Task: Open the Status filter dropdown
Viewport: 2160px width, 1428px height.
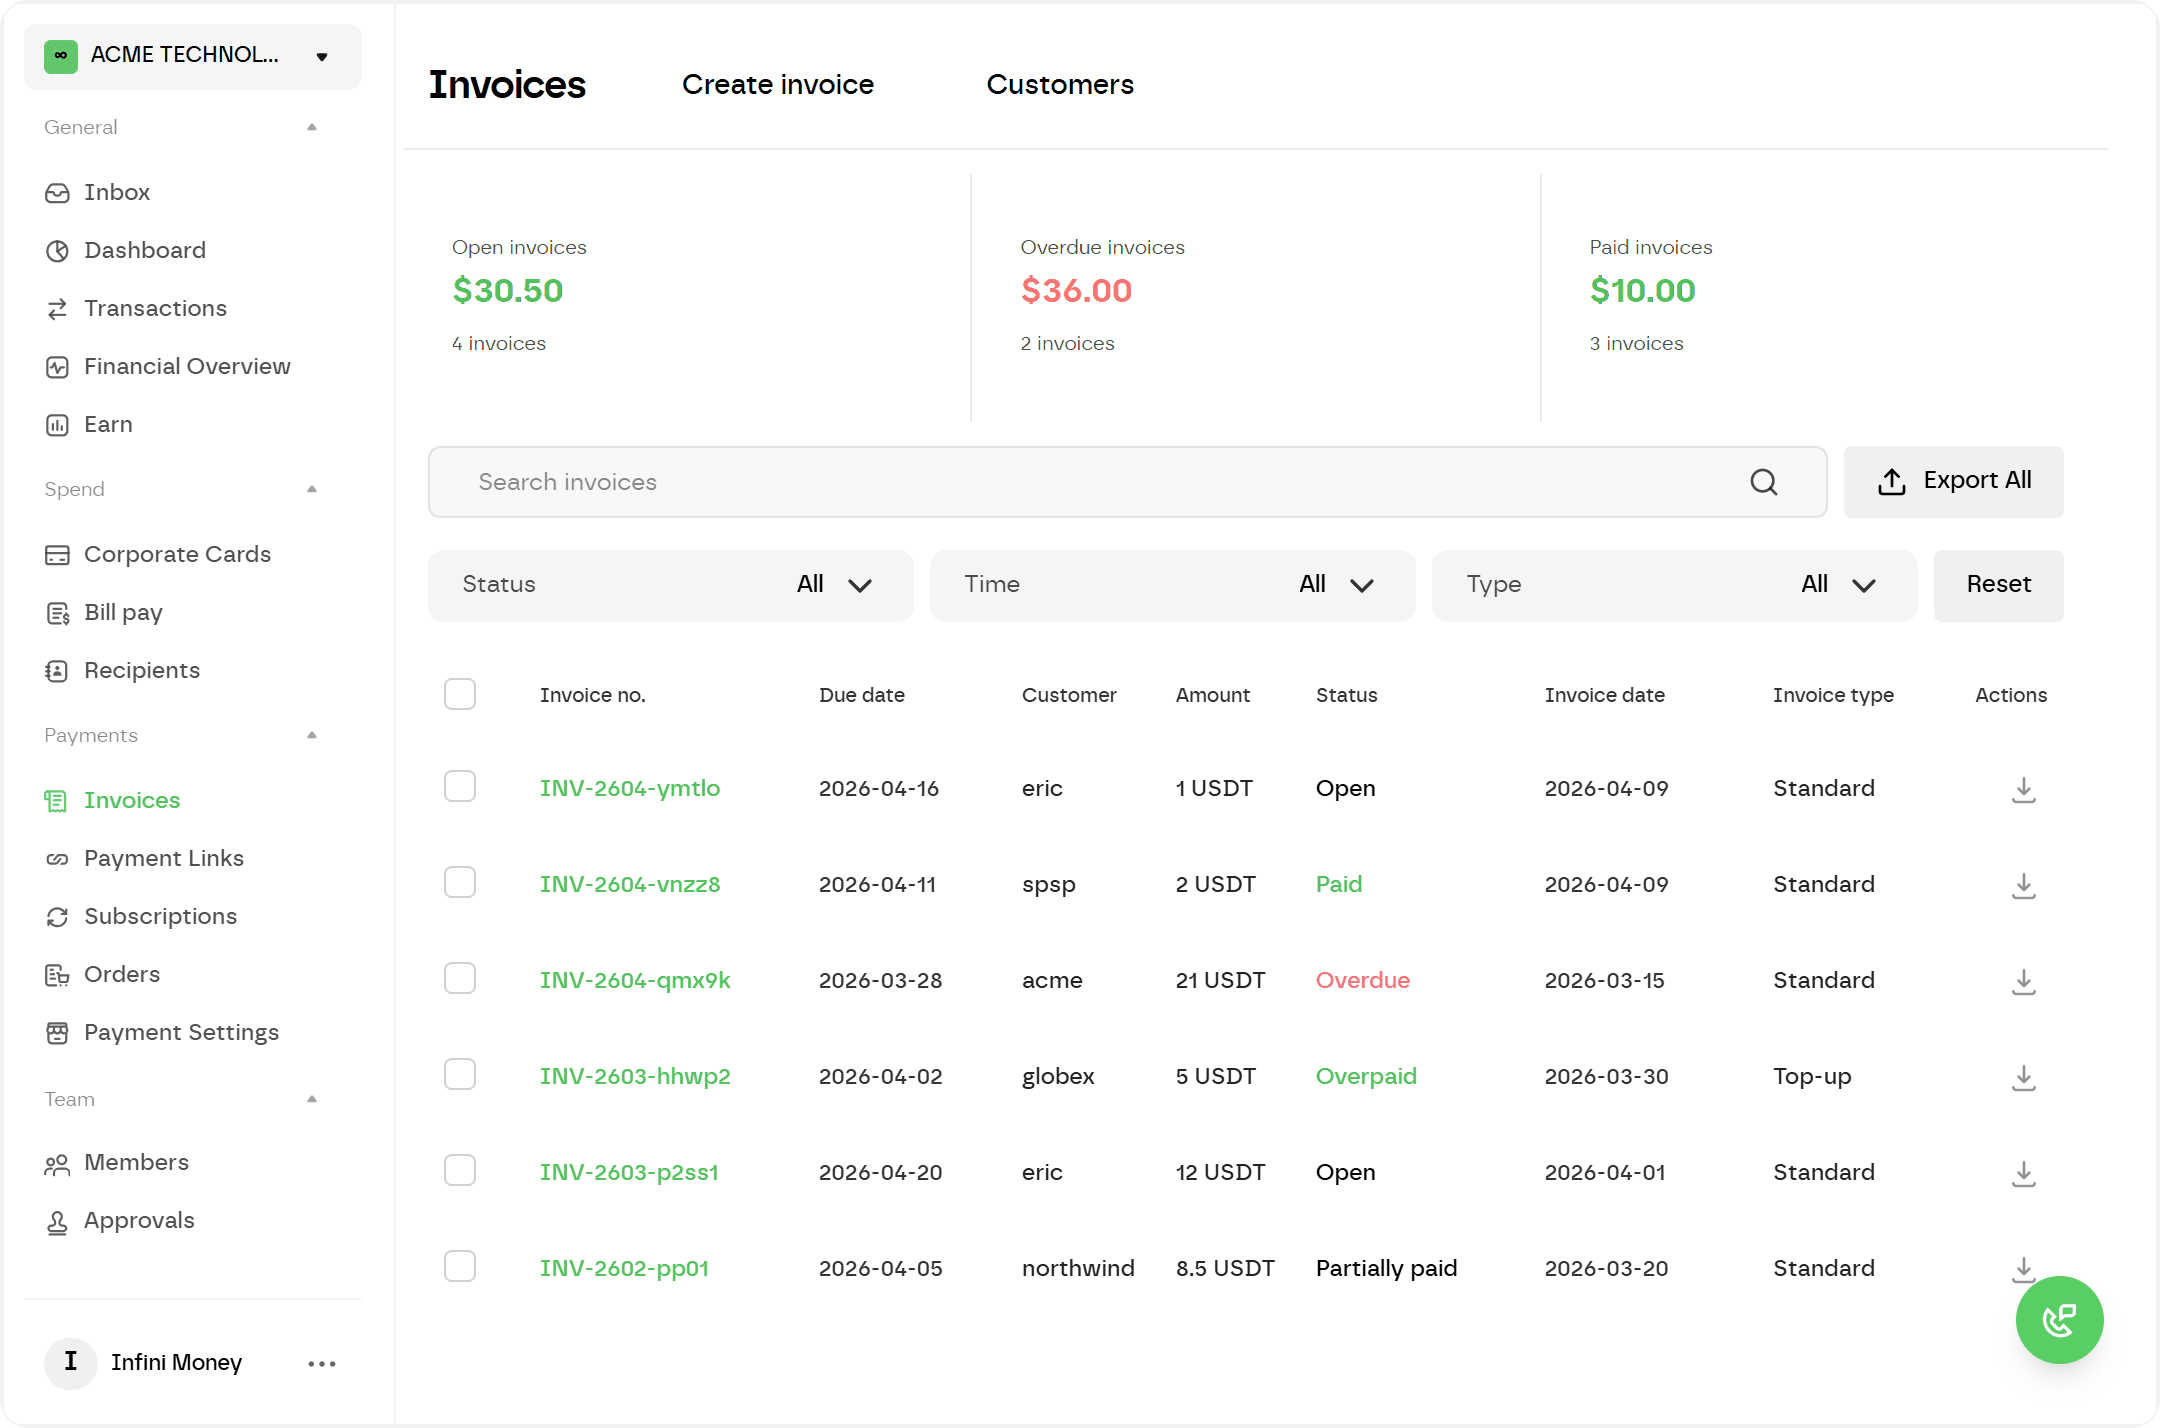Action: tap(671, 585)
